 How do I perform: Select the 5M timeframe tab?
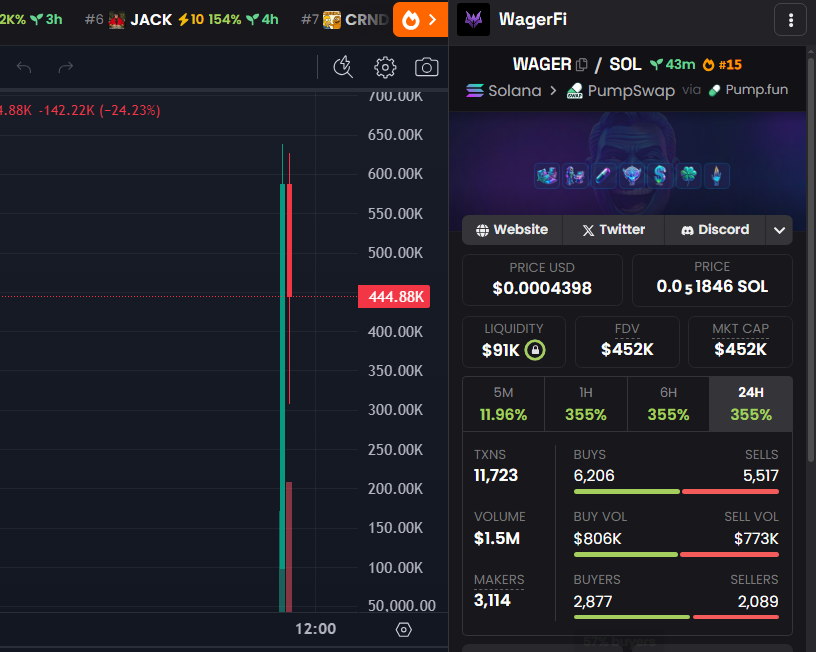pyautogui.click(x=503, y=404)
